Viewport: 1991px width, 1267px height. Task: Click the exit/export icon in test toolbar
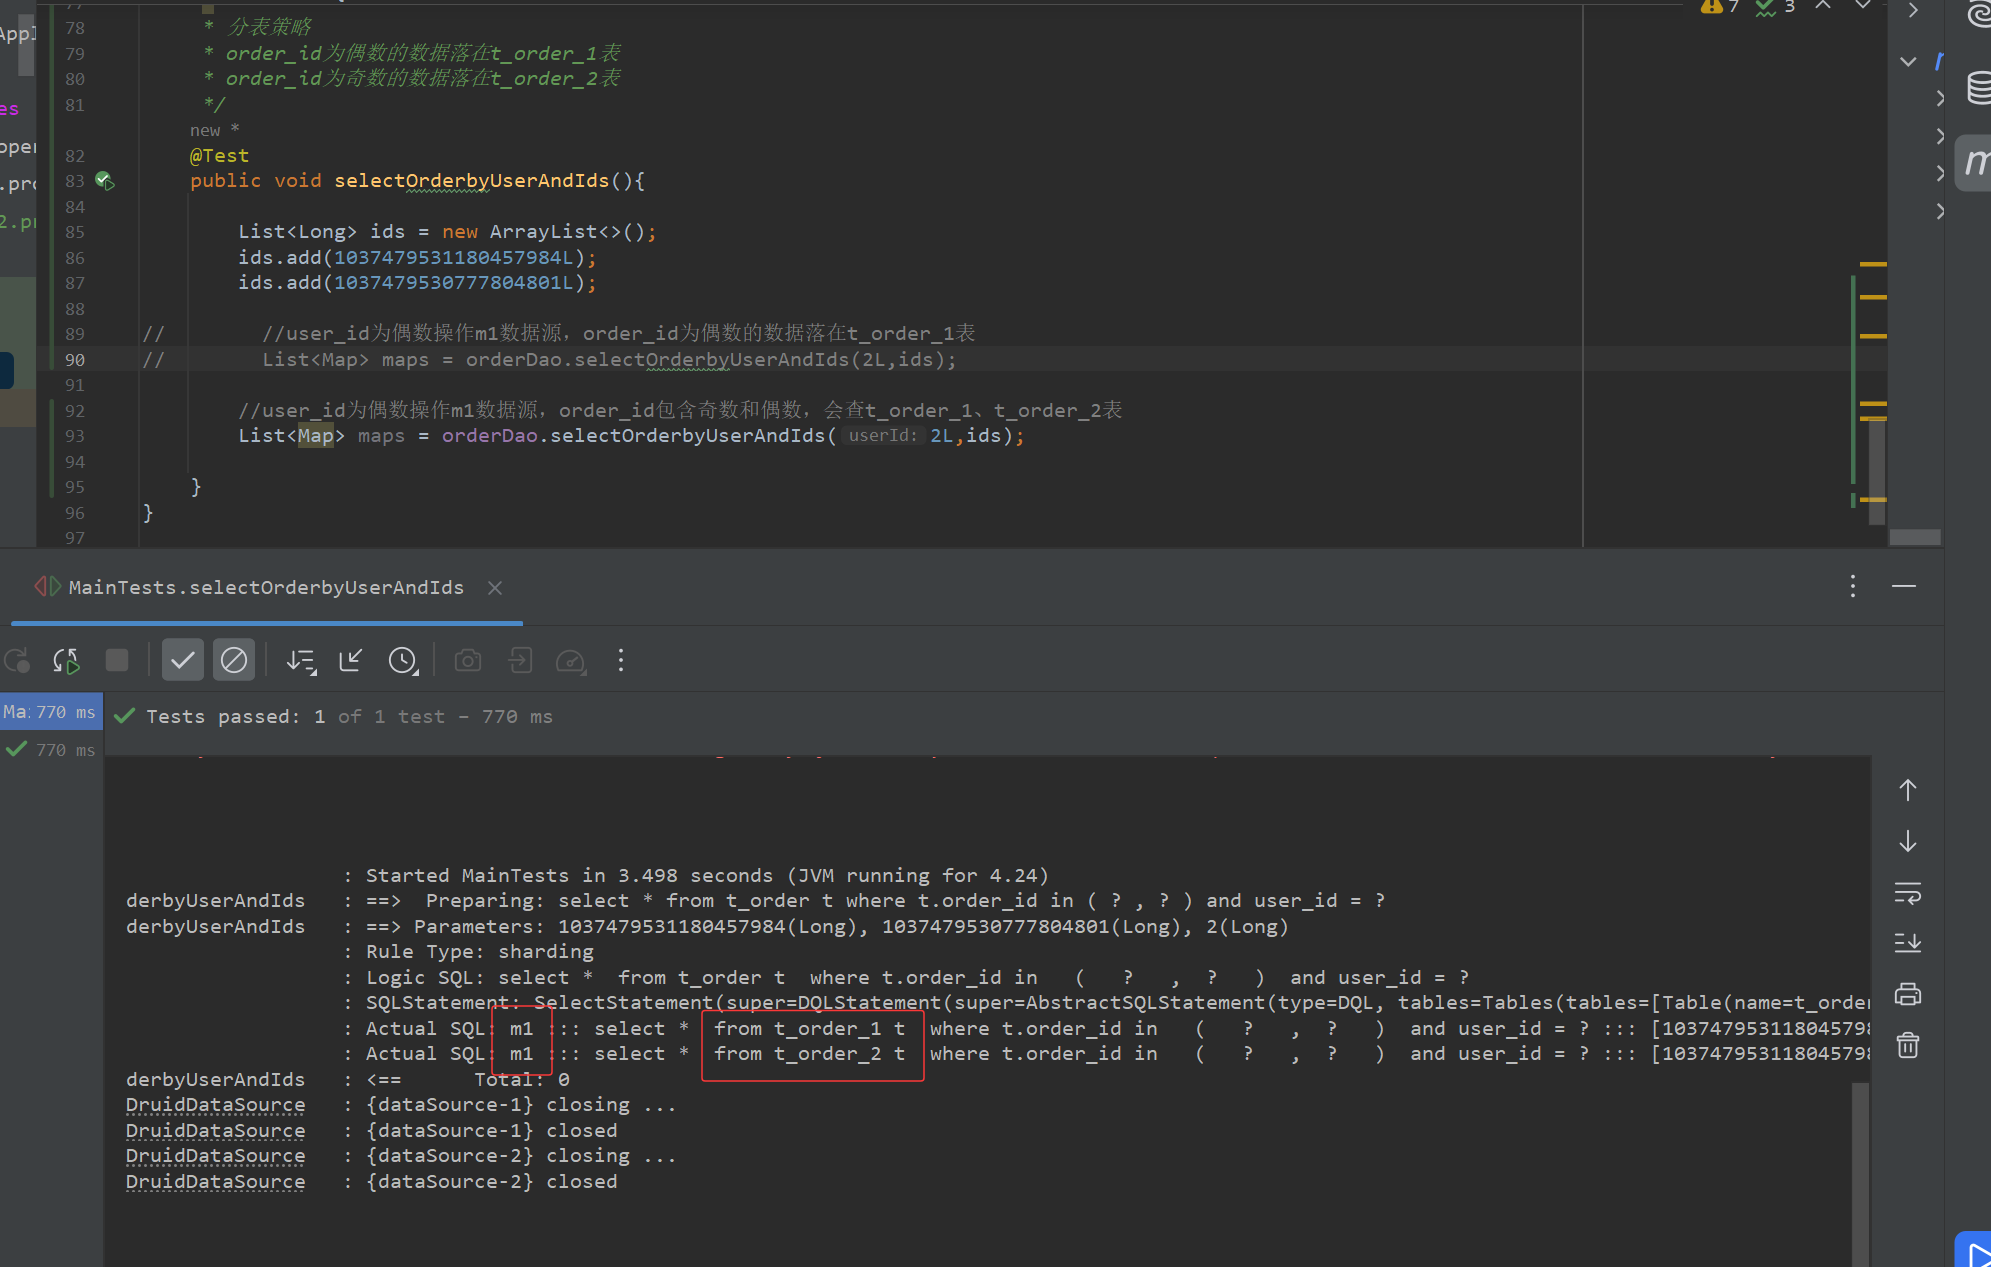[520, 660]
